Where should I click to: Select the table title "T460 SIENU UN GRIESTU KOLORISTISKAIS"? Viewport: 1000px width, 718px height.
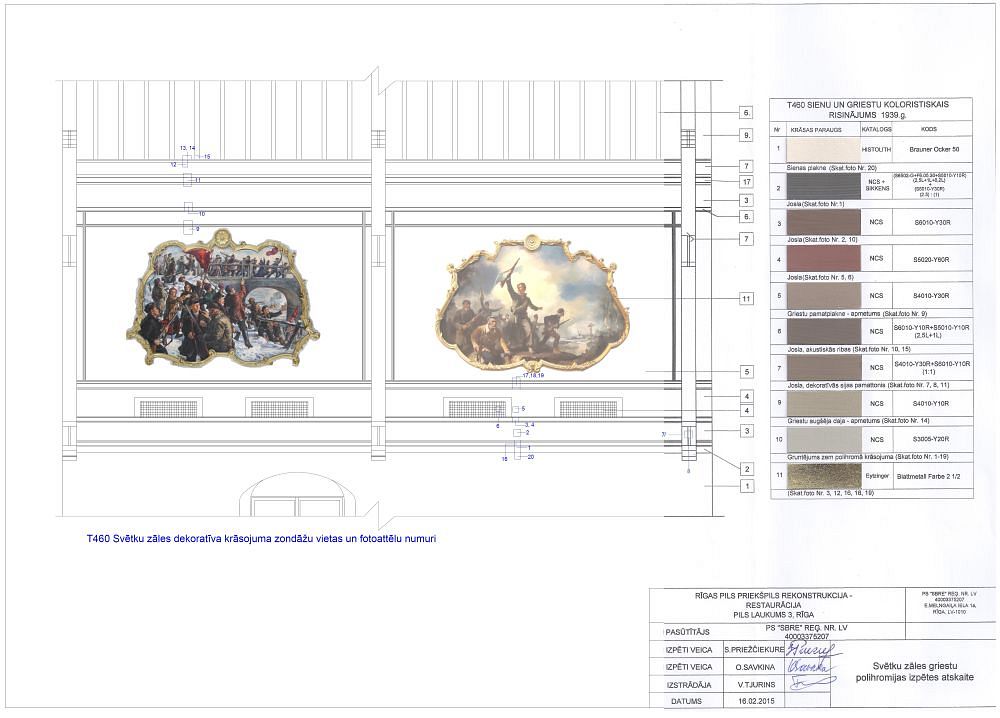pos(868,105)
